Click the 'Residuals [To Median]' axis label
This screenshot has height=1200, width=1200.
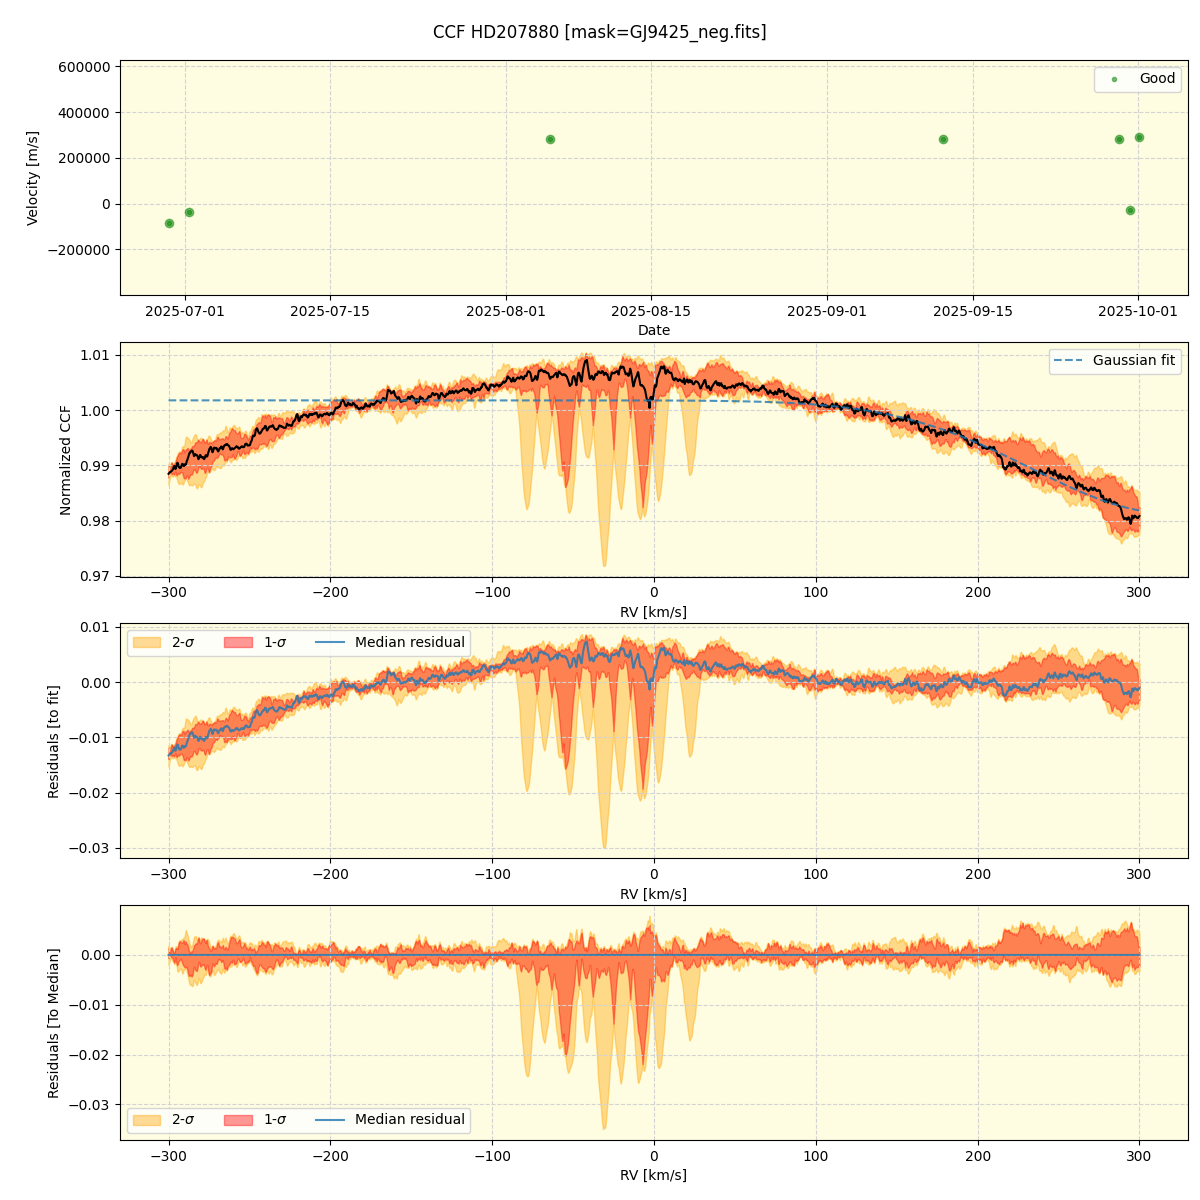[x=54, y=1023]
